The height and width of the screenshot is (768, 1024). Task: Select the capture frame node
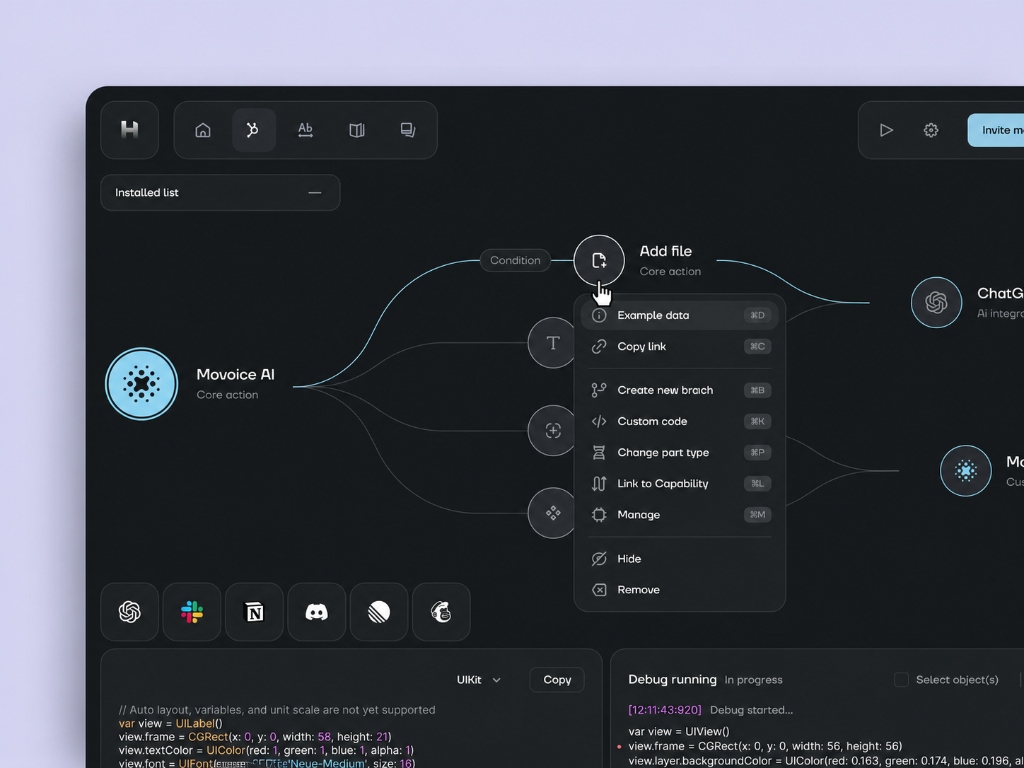tap(552, 430)
